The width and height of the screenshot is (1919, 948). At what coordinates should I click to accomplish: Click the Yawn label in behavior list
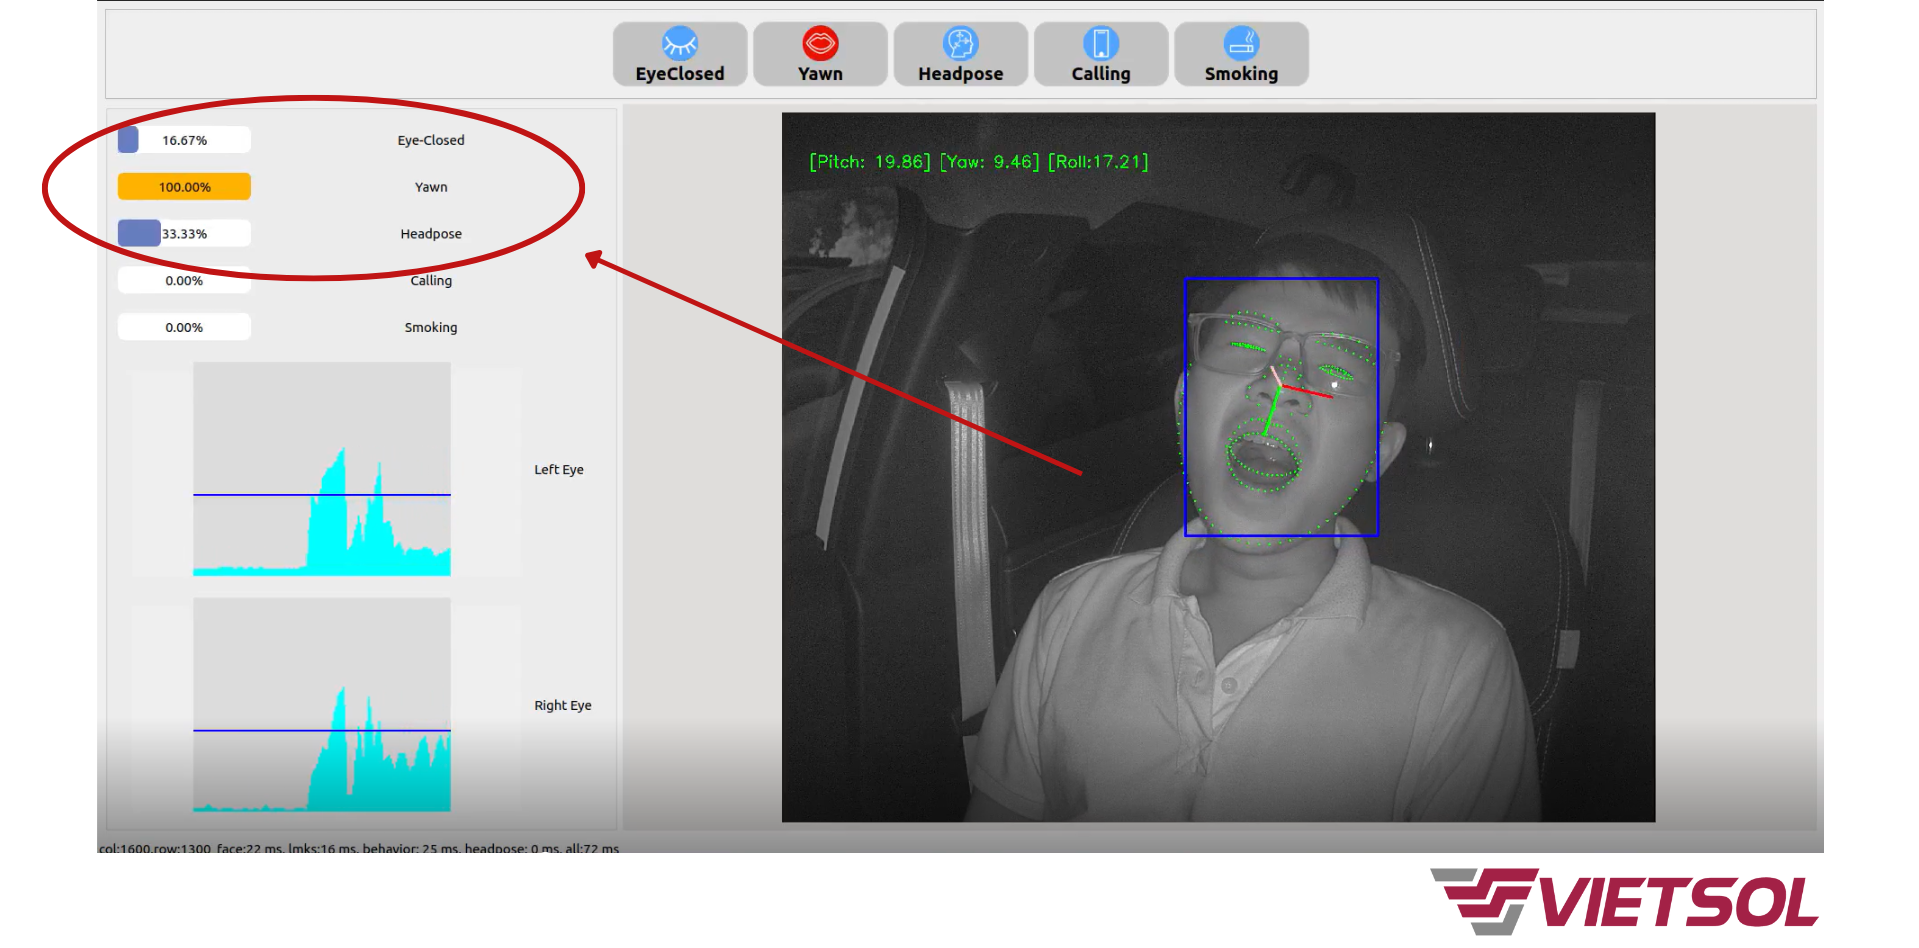point(431,187)
